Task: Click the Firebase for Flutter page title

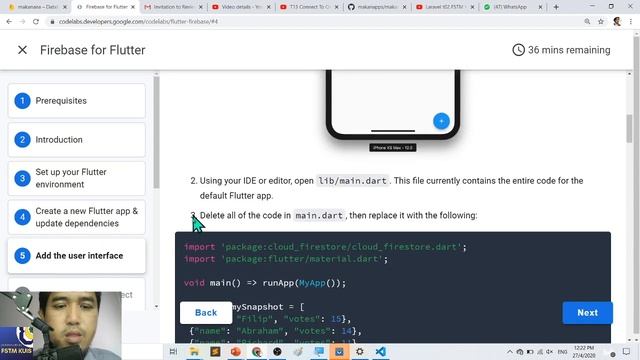Action: pos(93,50)
